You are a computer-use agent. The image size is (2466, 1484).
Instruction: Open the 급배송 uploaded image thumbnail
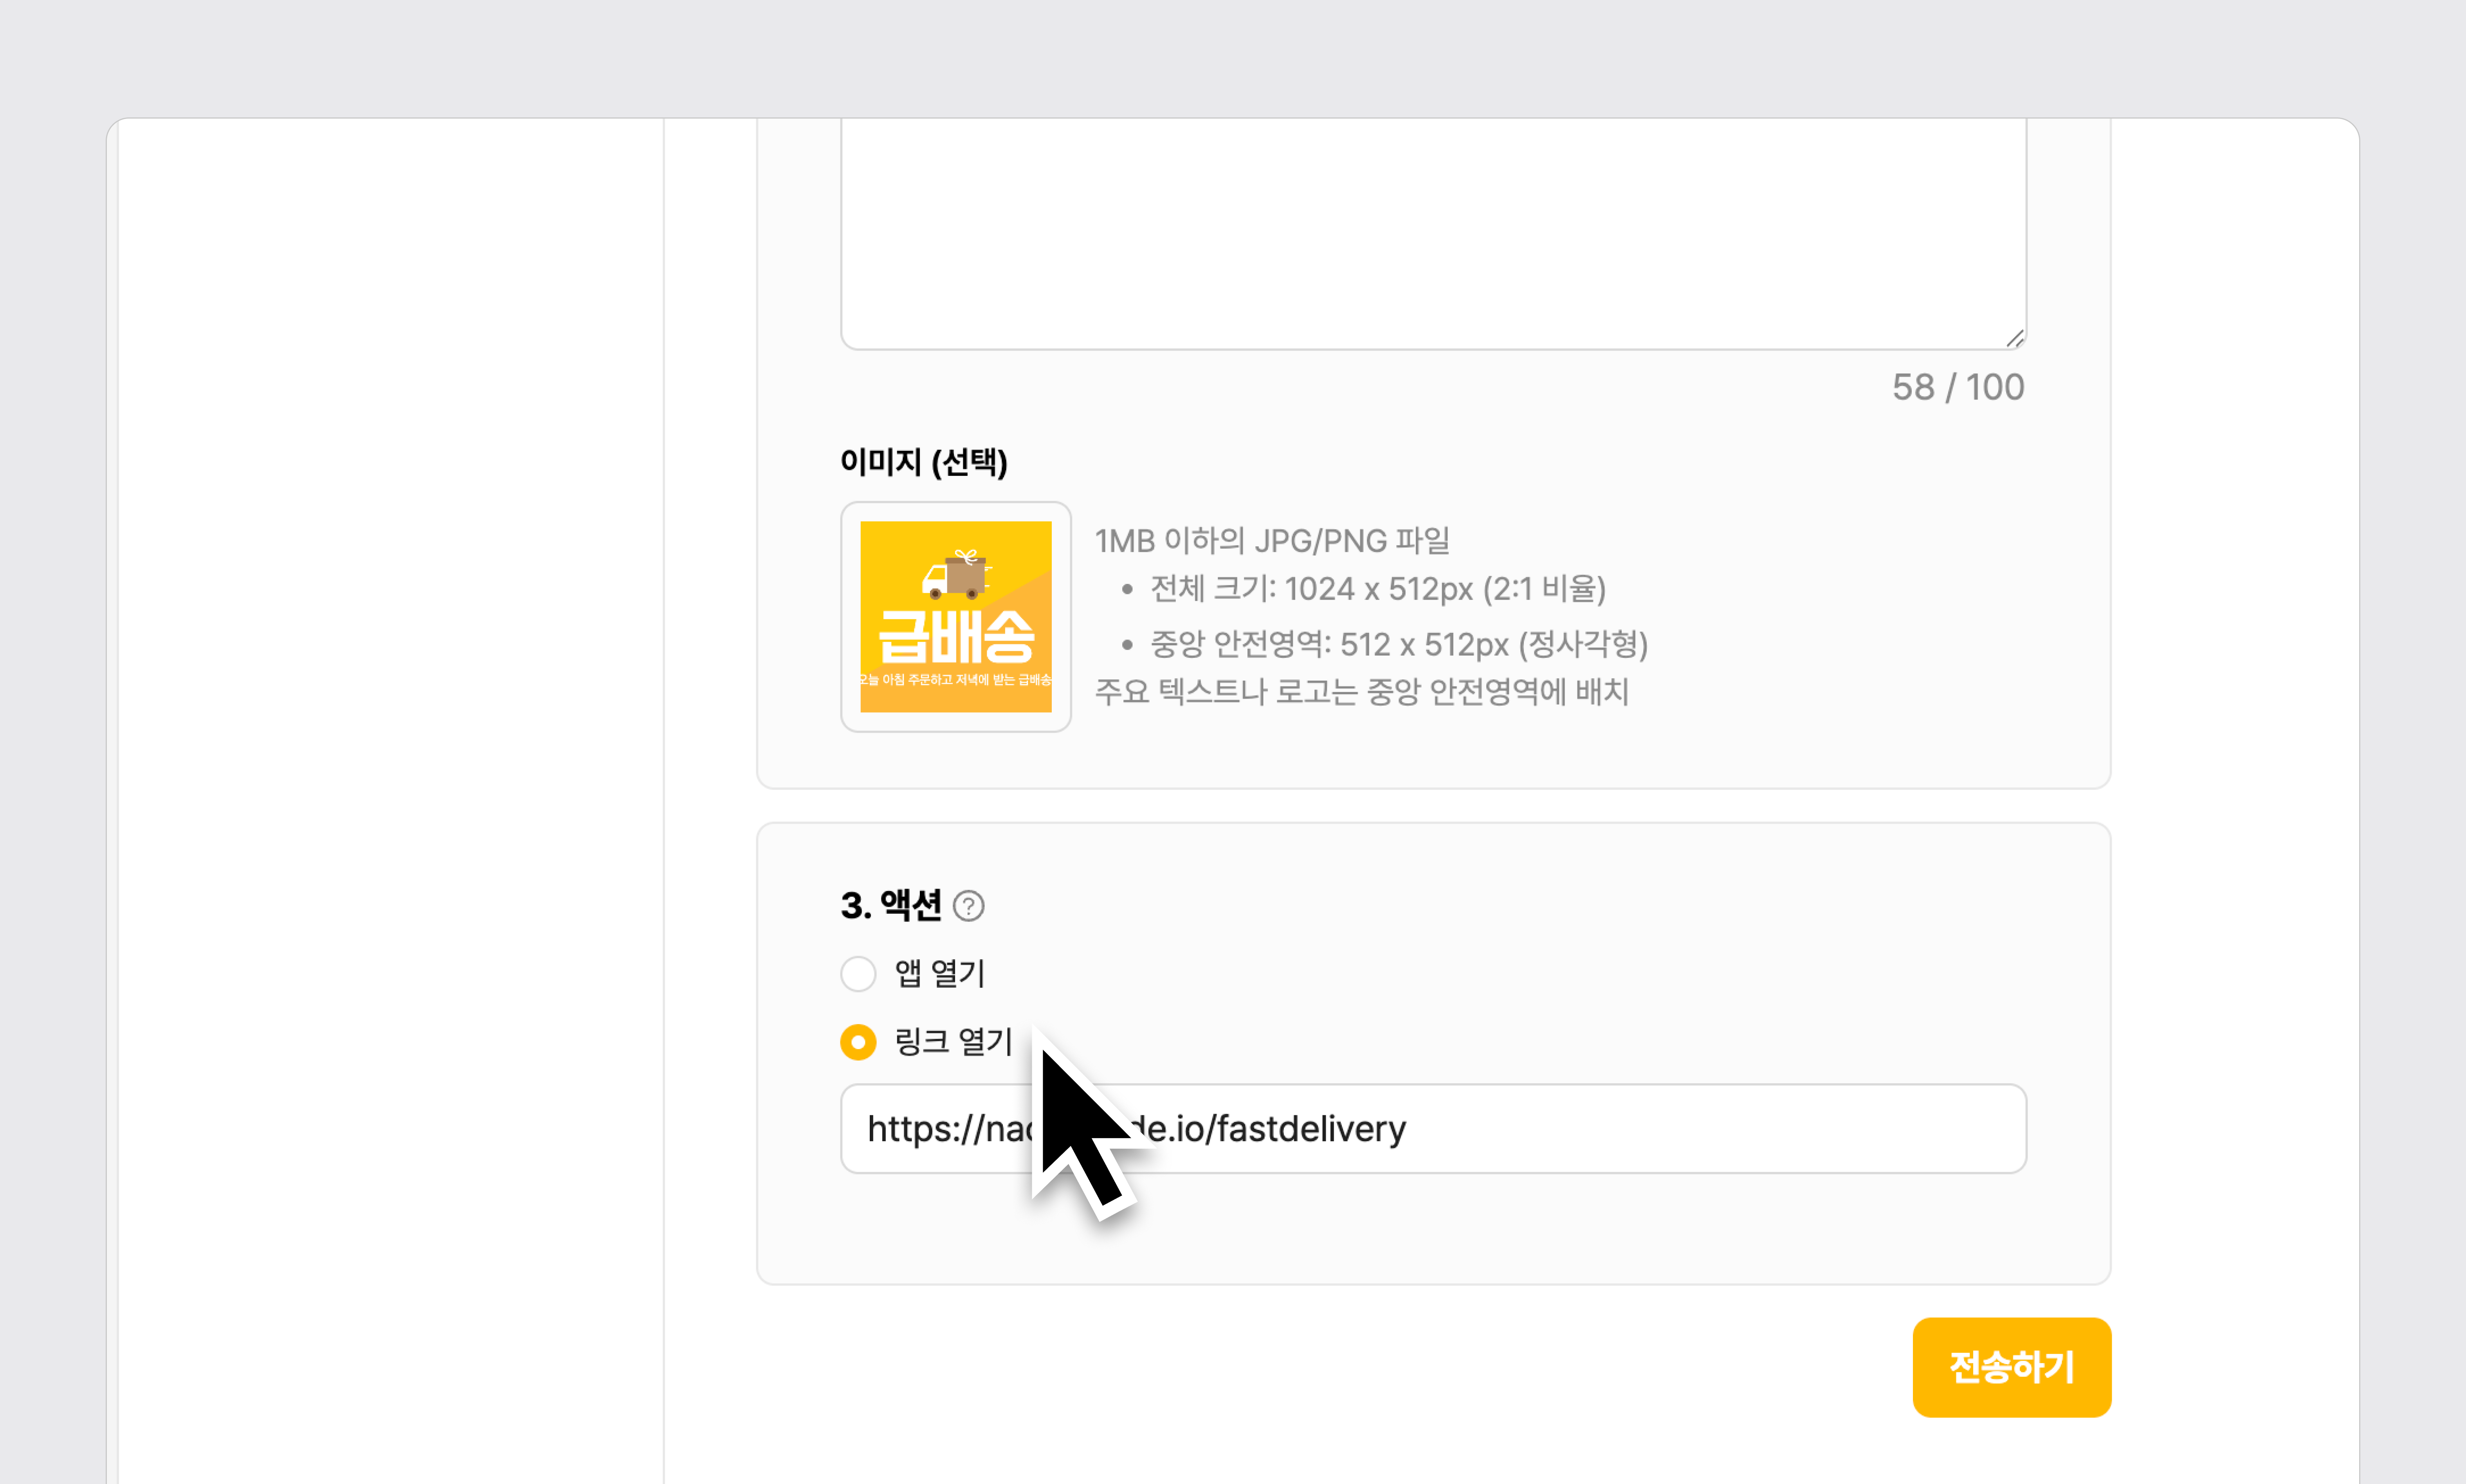pyautogui.click(x=956, y=617)
